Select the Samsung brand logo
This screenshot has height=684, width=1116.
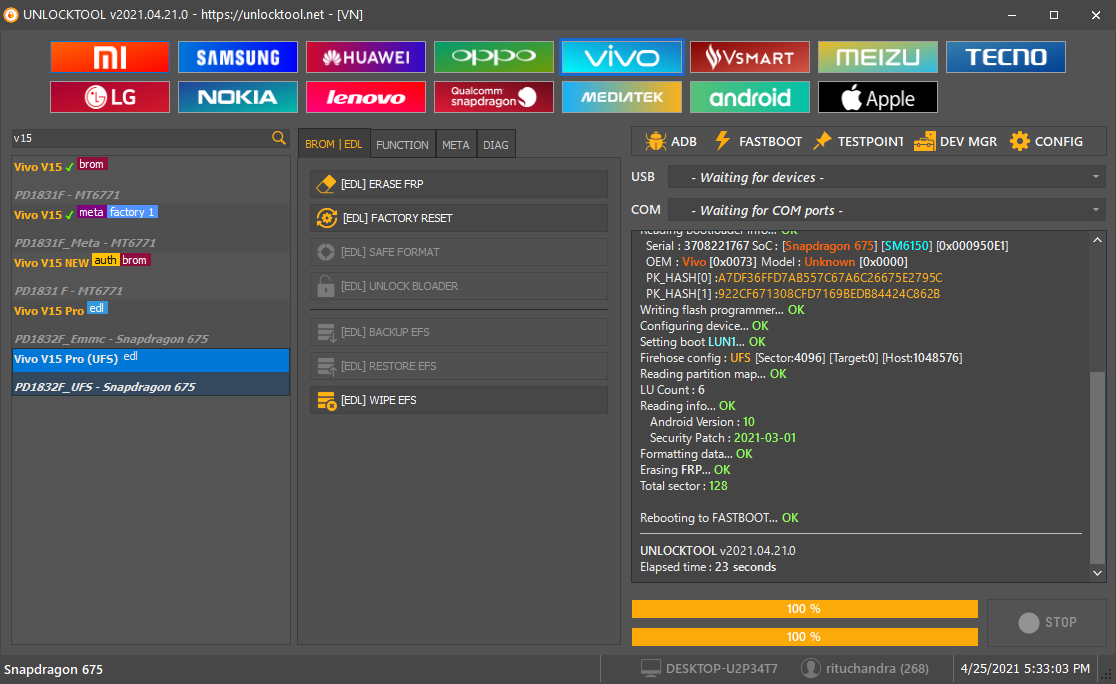point(238,57)
